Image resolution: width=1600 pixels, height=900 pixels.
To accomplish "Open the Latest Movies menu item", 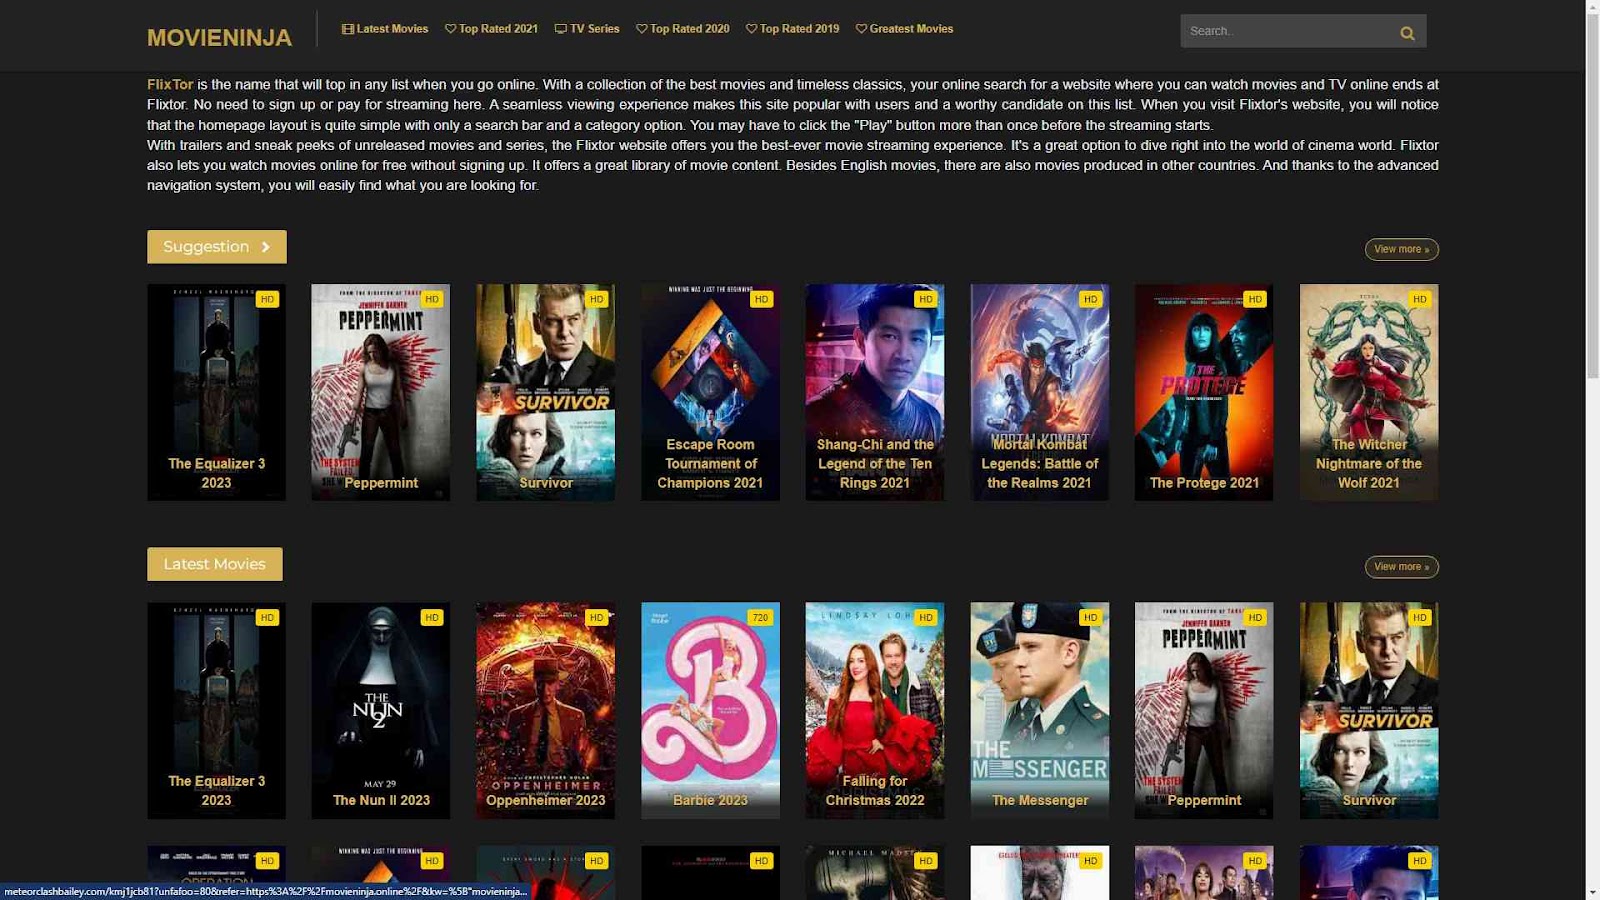I will (x=385, y=29).
